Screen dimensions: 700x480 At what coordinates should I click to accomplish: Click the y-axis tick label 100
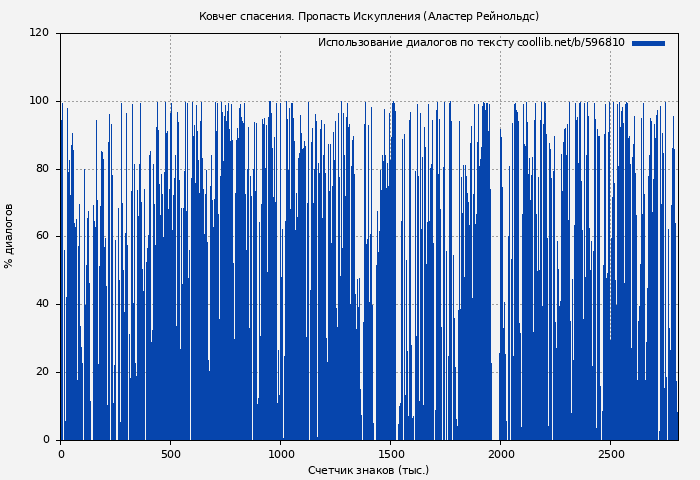pyautogui.click(x=39, y=101)
